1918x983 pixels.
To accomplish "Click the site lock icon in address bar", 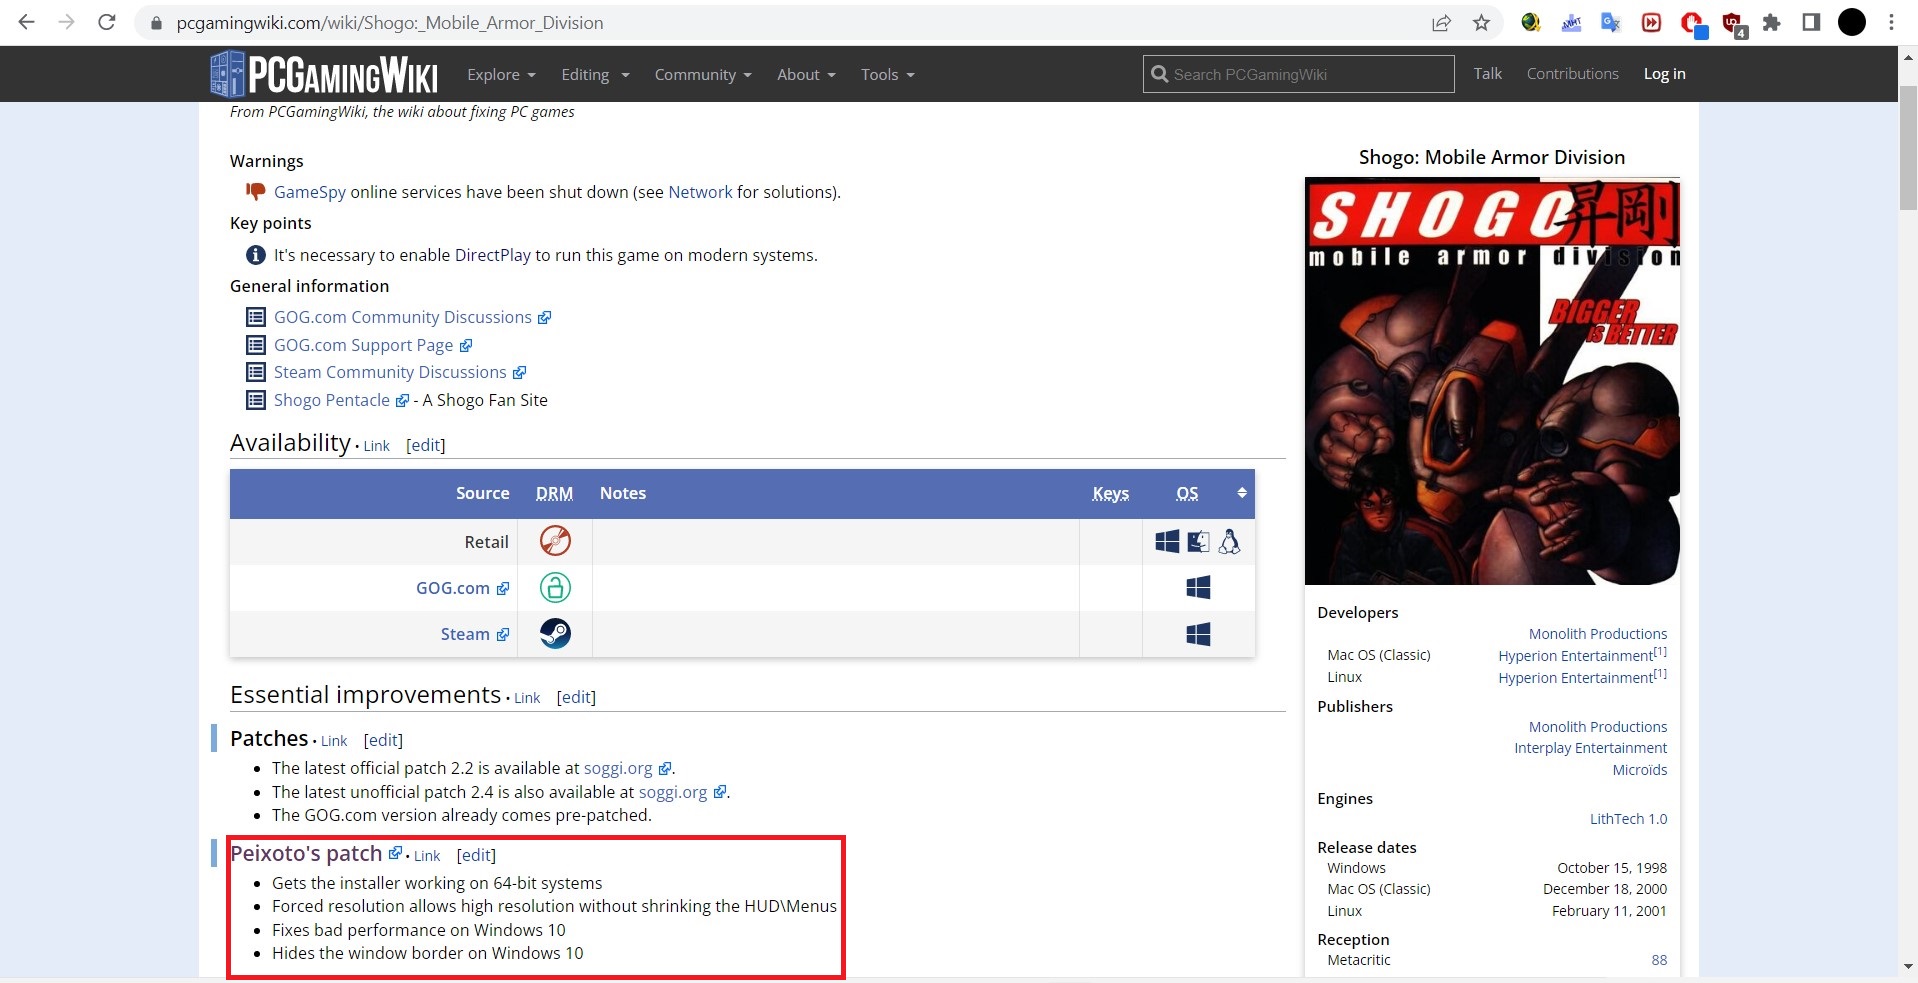I will click(156, 22).
